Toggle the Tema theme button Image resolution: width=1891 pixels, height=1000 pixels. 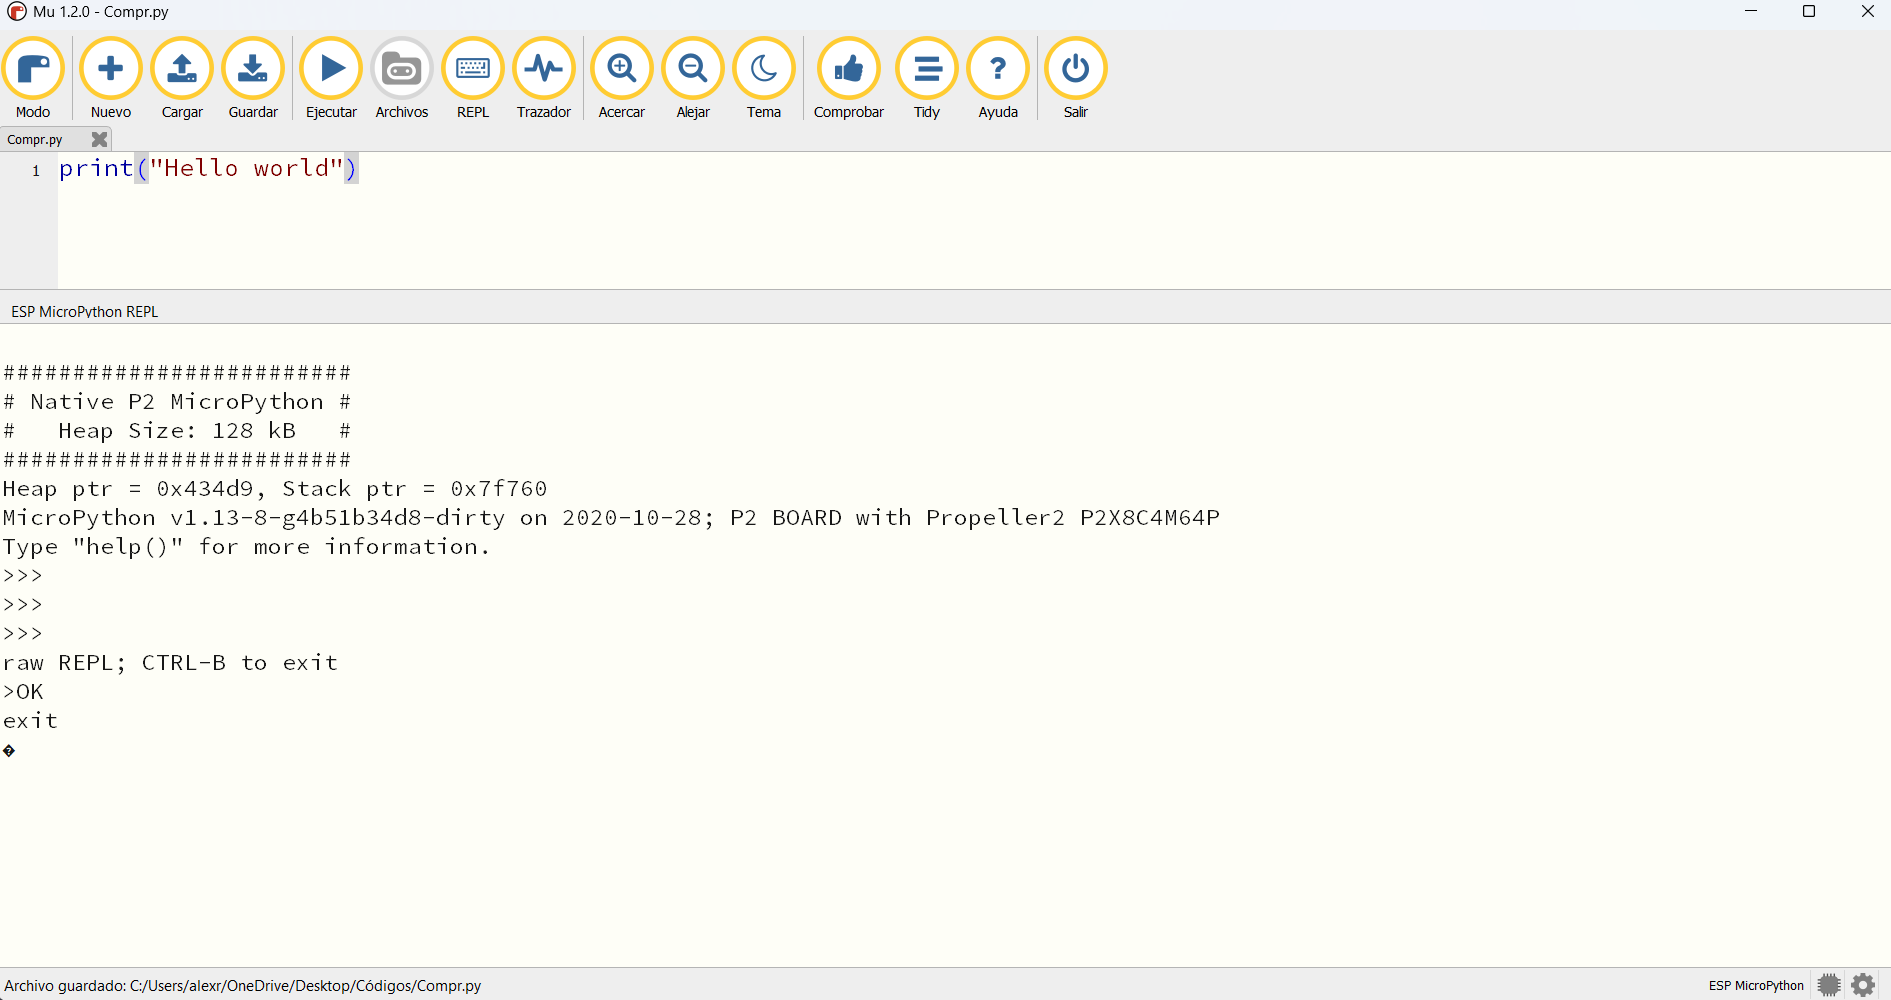pyautogui.click(x=764, y=78)
